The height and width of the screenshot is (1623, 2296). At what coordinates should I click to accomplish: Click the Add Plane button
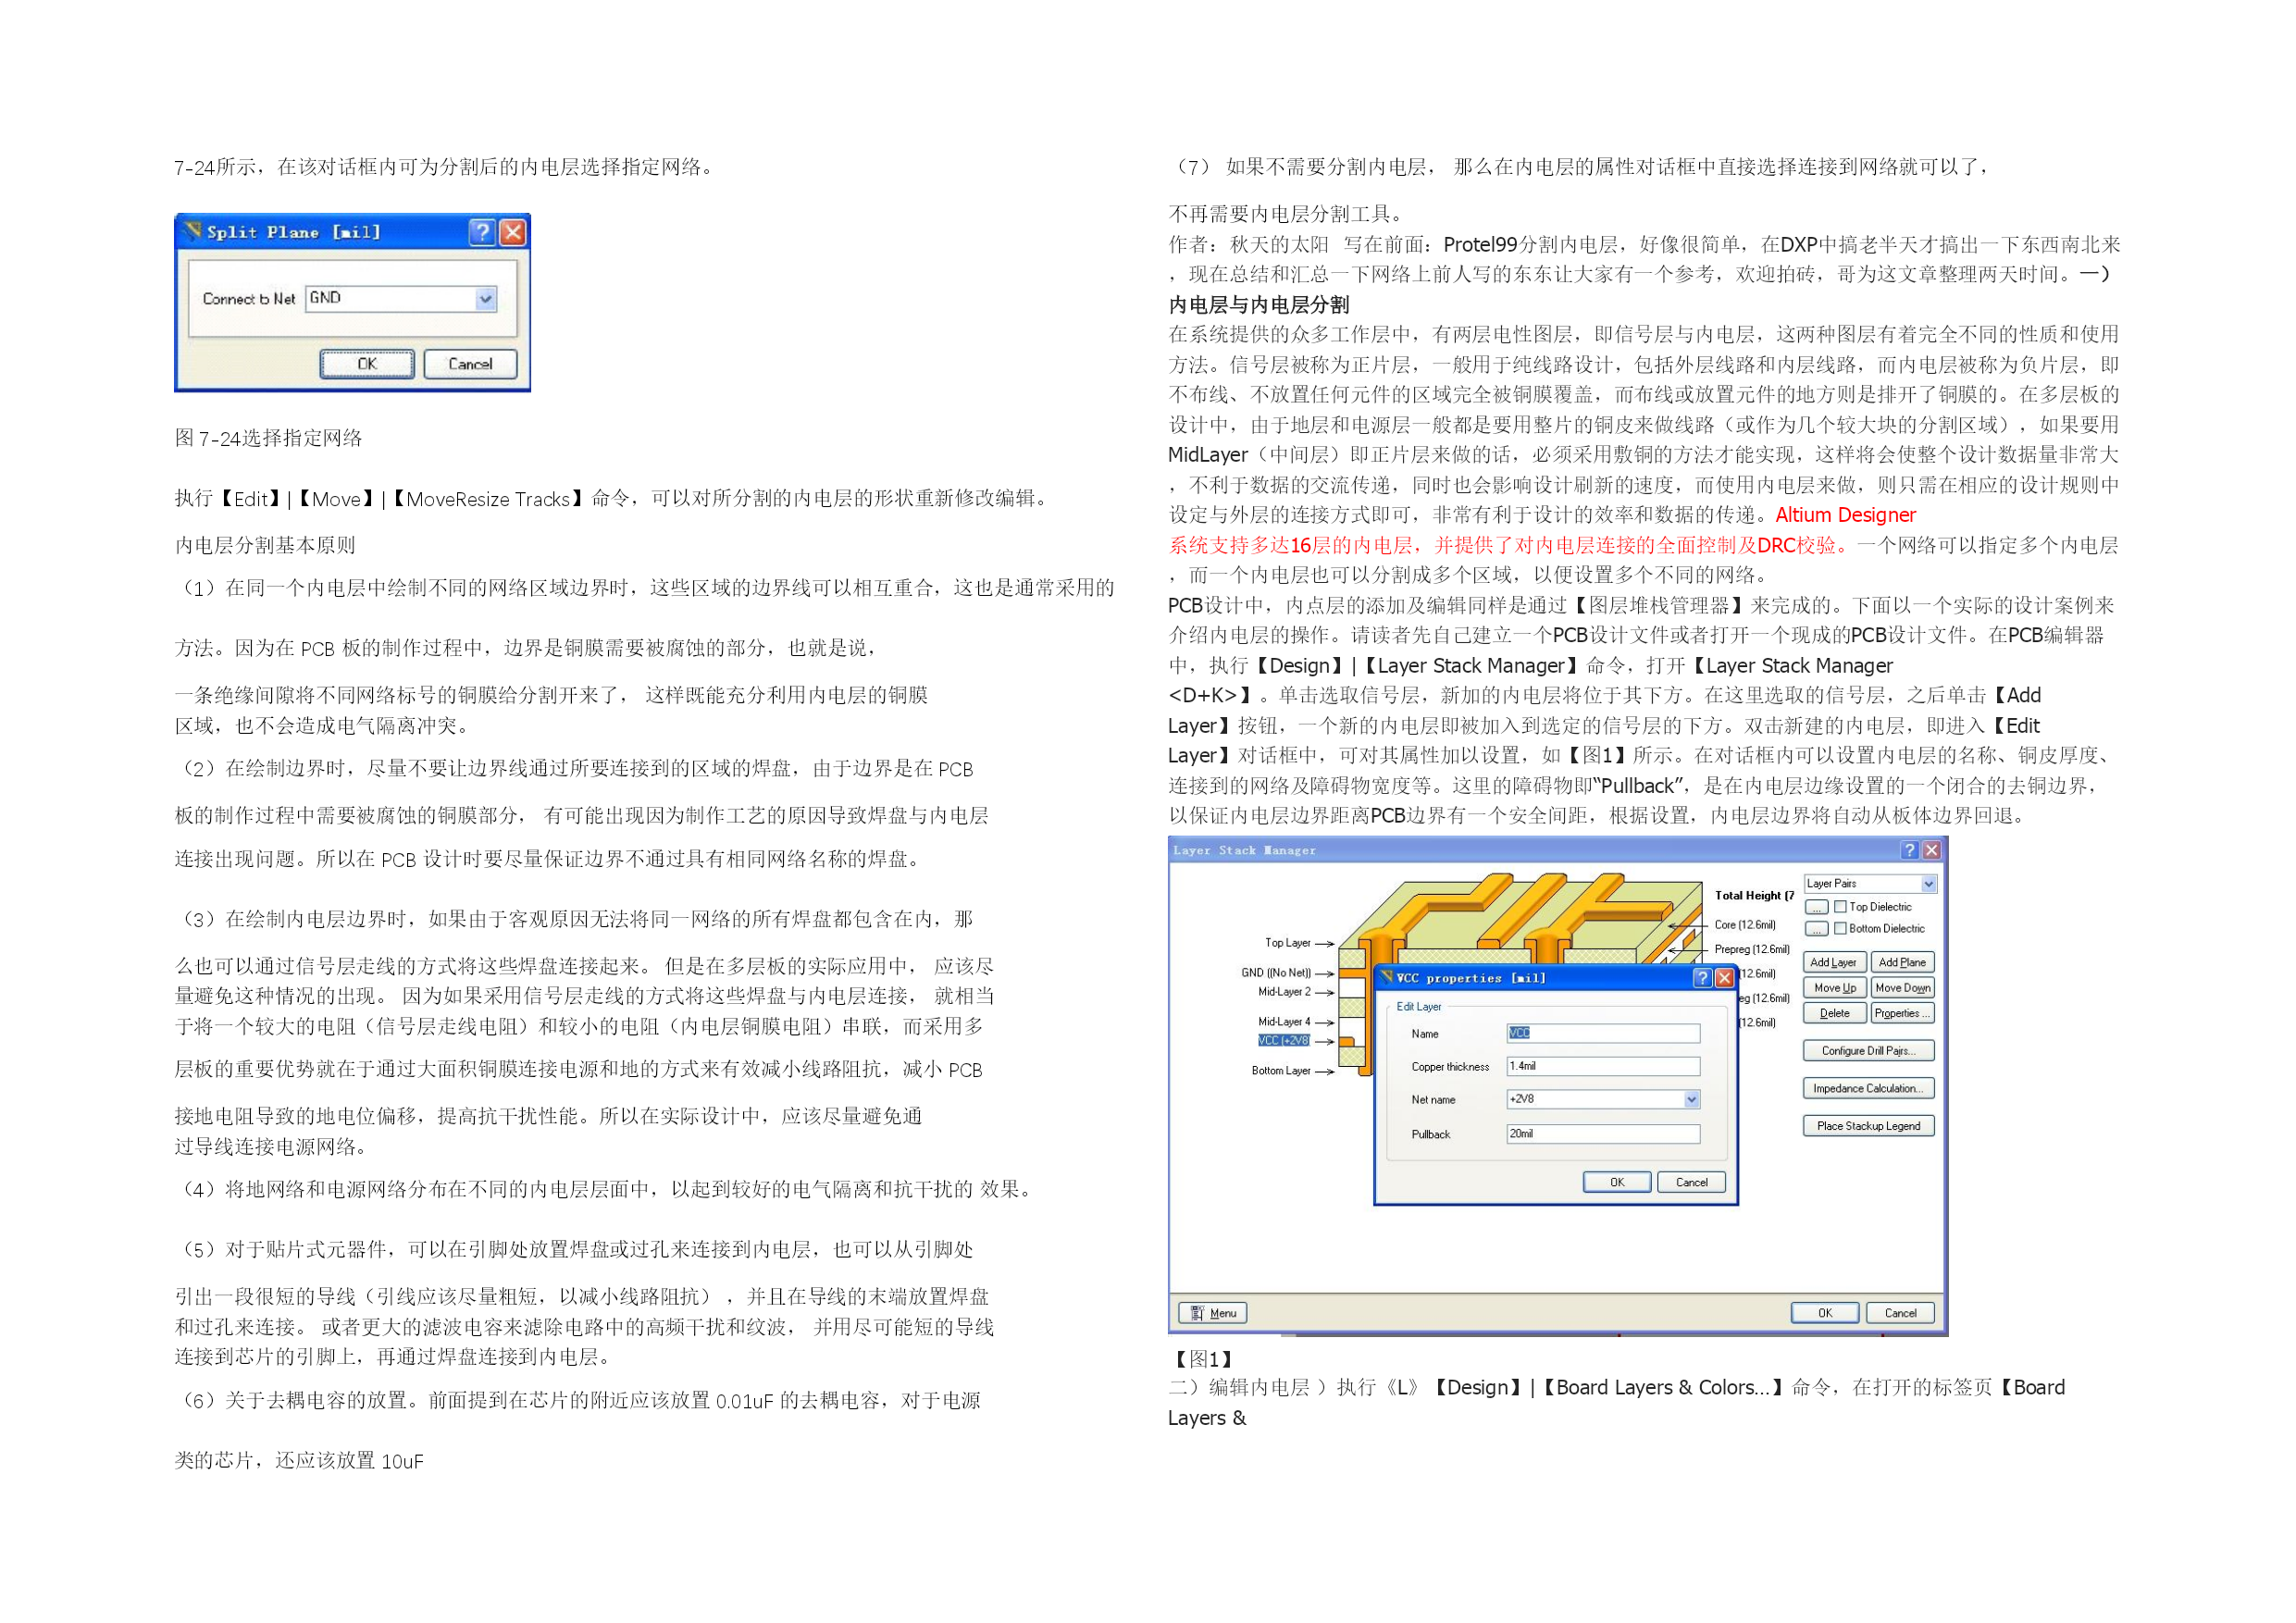click(1902, 963)
